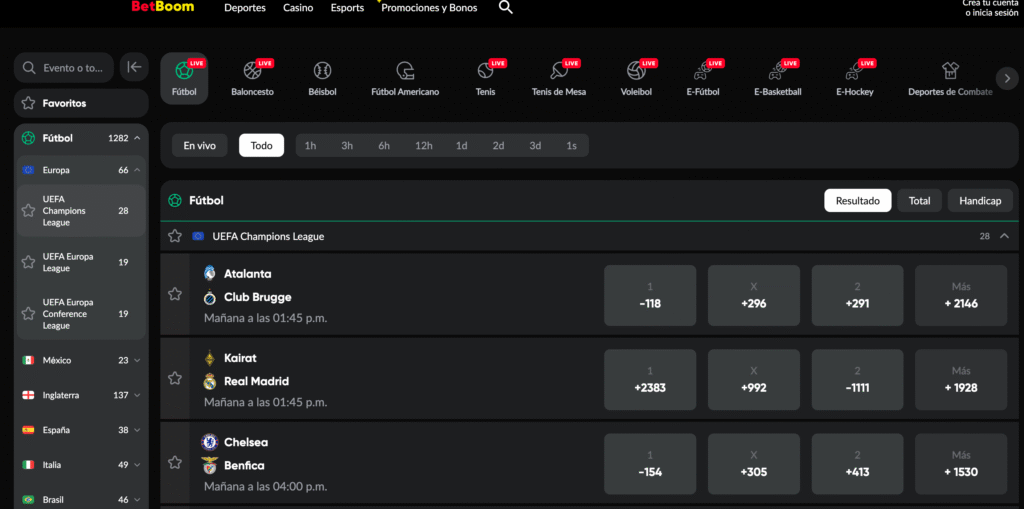Viewport: 1024px width, 509px height.
Task: Select the Todo filter
Action: (261, 146)
